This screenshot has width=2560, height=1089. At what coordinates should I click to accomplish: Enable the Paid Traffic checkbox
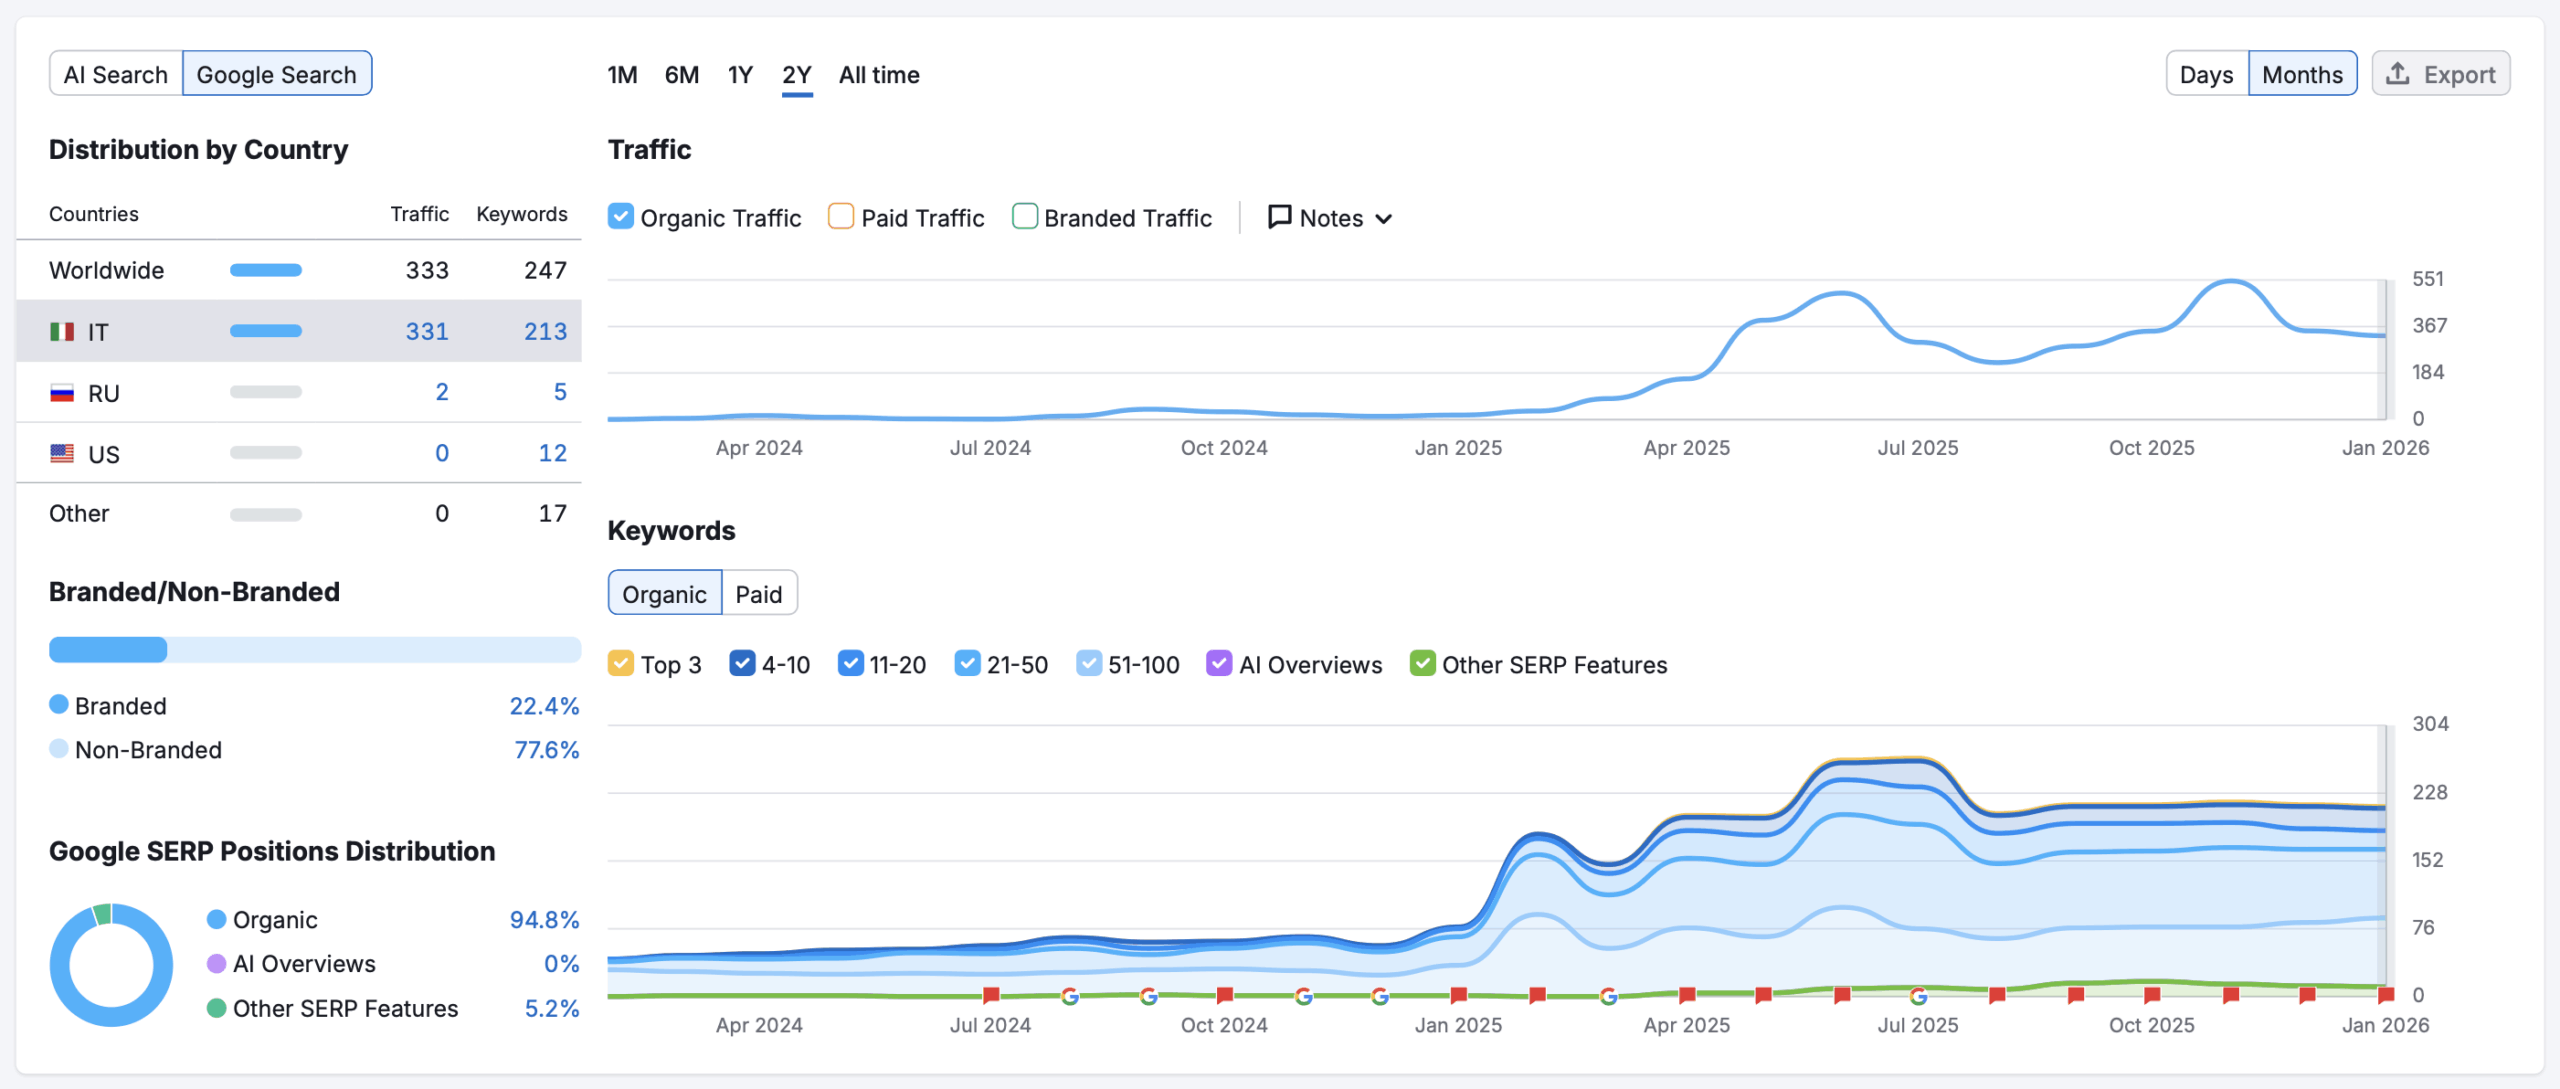[x=841, y=217]
